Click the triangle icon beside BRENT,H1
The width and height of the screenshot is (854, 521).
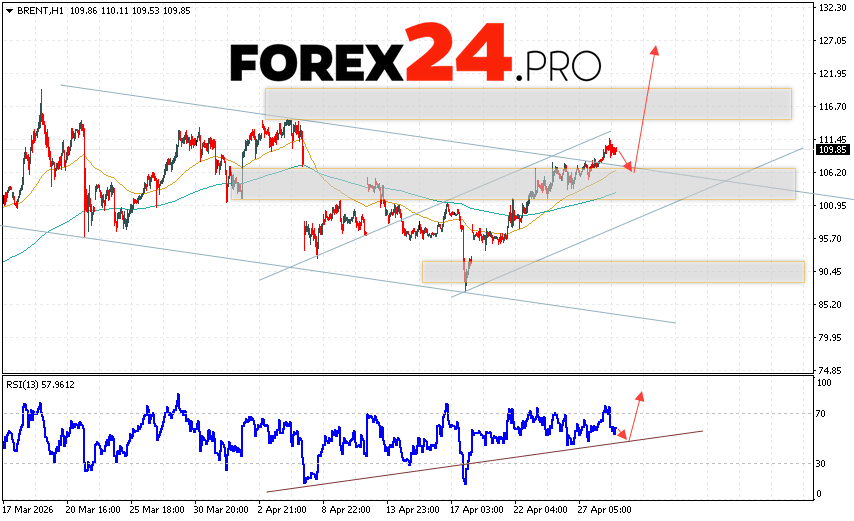pyautogui.click(x=8, y=9)
